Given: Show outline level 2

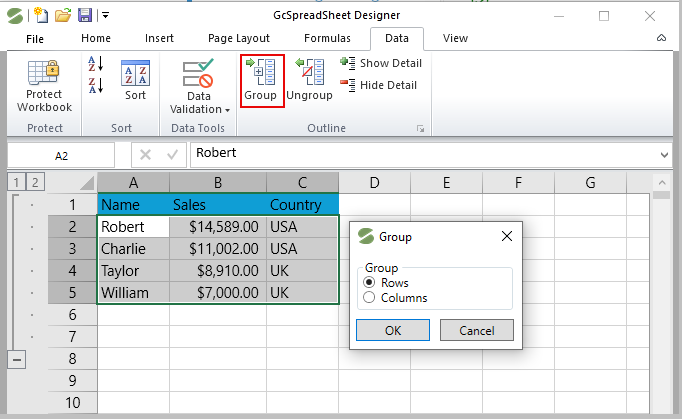Looking at the screenshot, I should tap(35, 182).
